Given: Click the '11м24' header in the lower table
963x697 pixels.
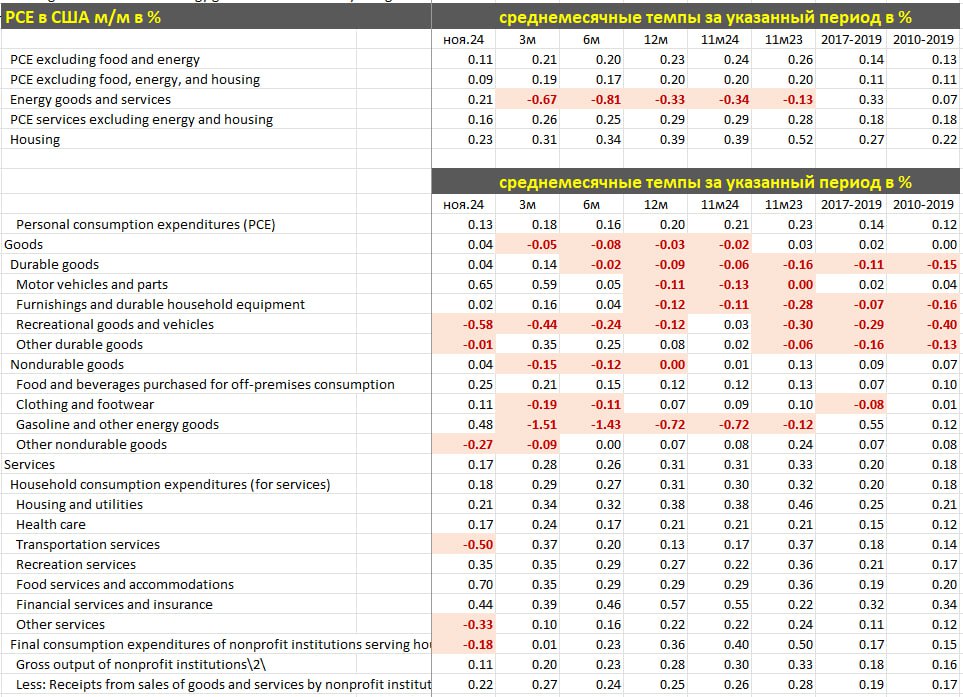Looking at the screenshot, I should pos(720,204).
